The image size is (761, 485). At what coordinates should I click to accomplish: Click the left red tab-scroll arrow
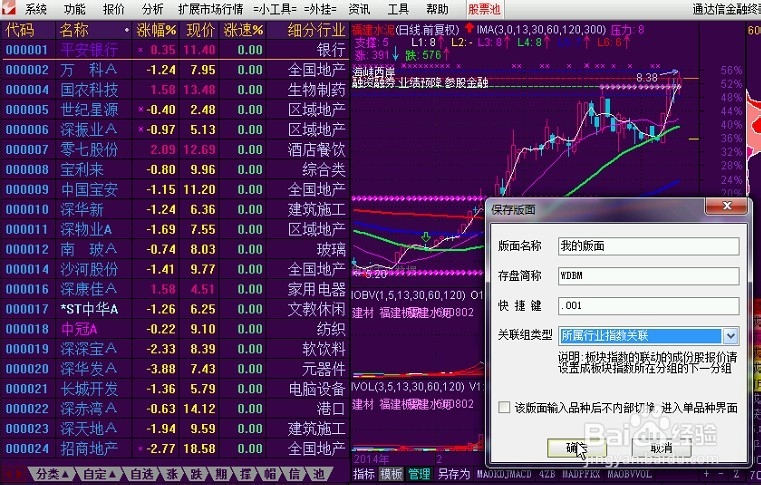tap(8, 474)
